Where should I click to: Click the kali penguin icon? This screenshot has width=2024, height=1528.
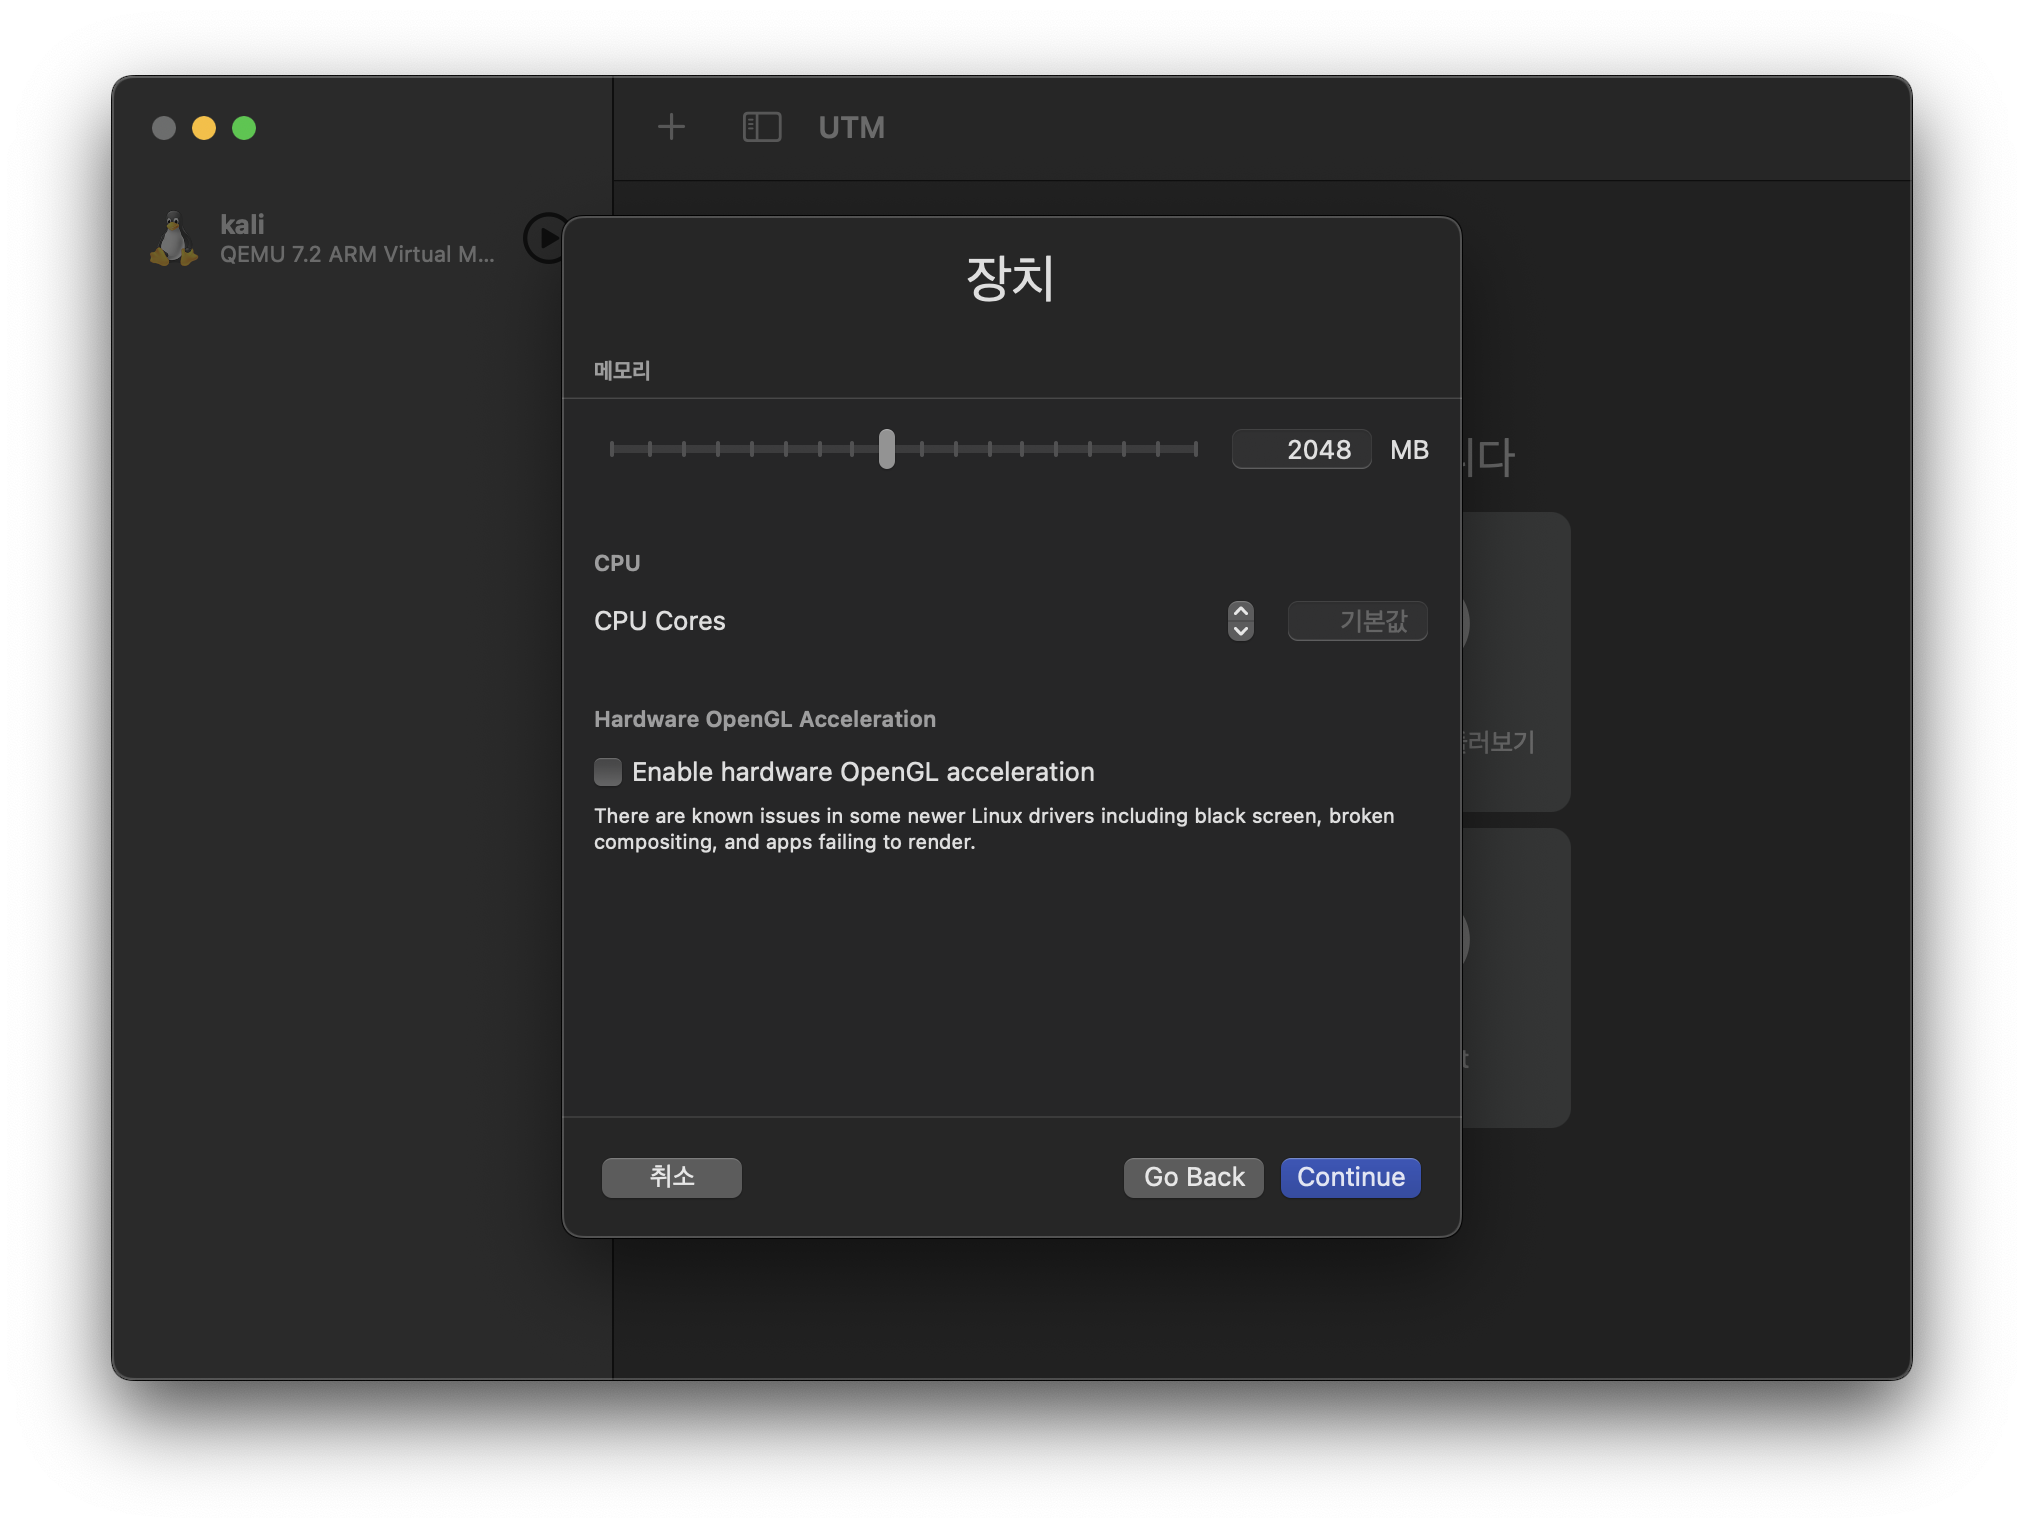coord(174,239)
